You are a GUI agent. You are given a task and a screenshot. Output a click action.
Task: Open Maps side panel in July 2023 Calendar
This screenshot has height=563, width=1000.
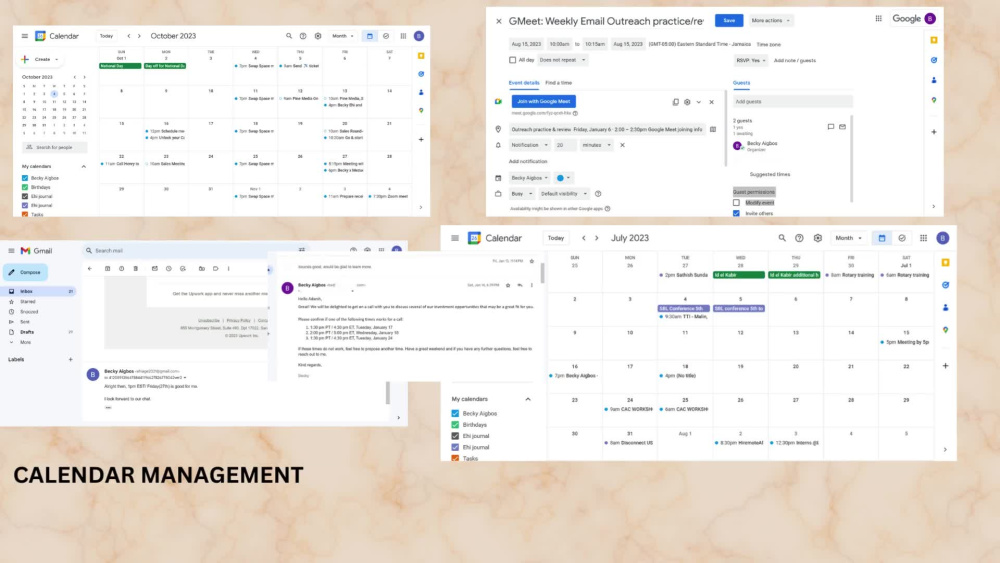click(x=945, y=330)
